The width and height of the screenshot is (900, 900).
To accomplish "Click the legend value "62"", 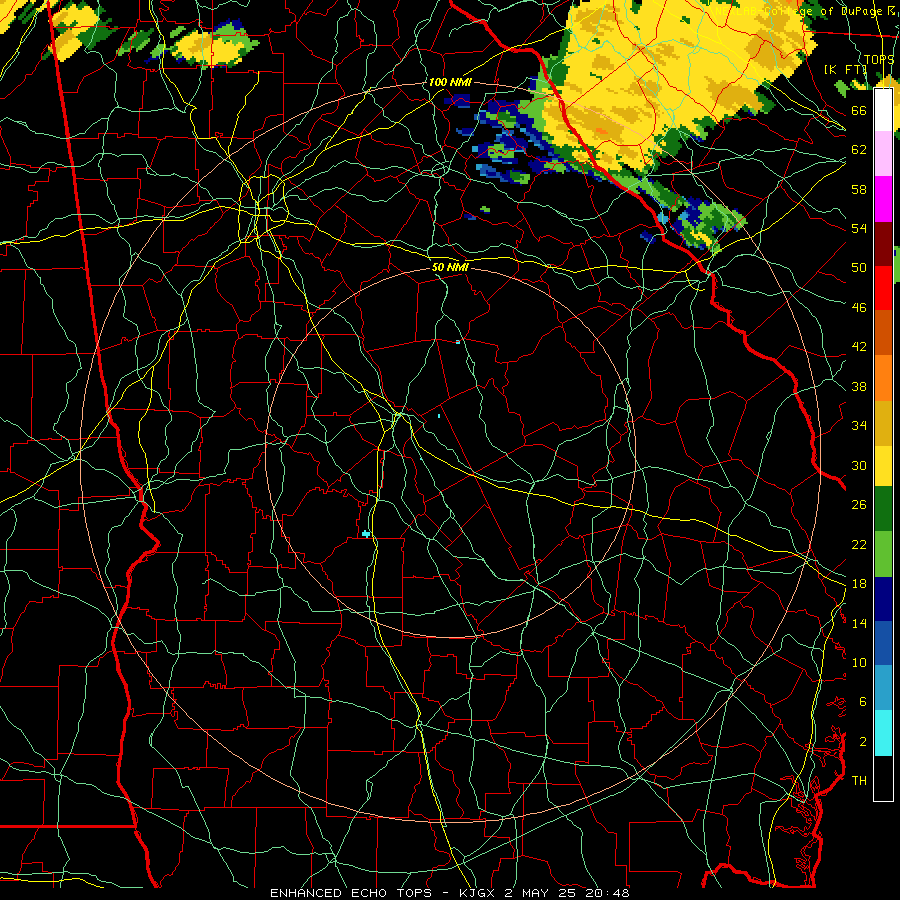I will pyautogui.click(x=859, y=150).
